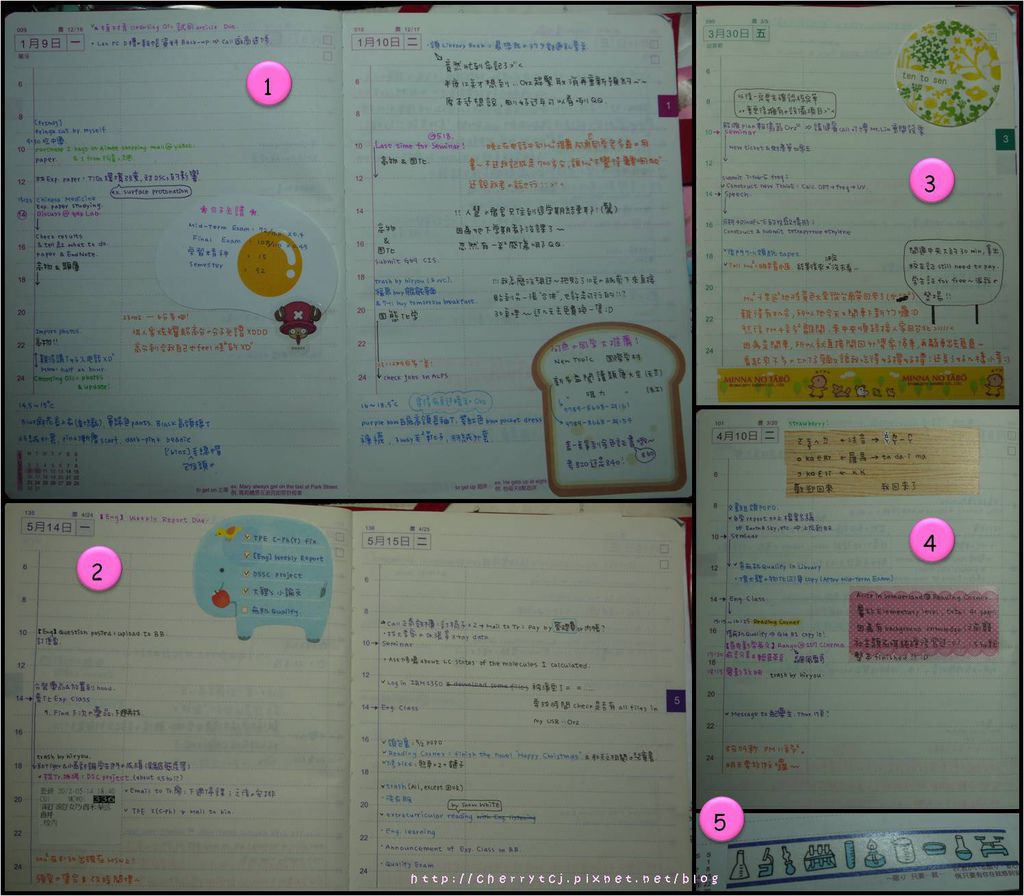Check the '[Eng] Weekly Report' checkbox
1024x896 pixels.
246,556
